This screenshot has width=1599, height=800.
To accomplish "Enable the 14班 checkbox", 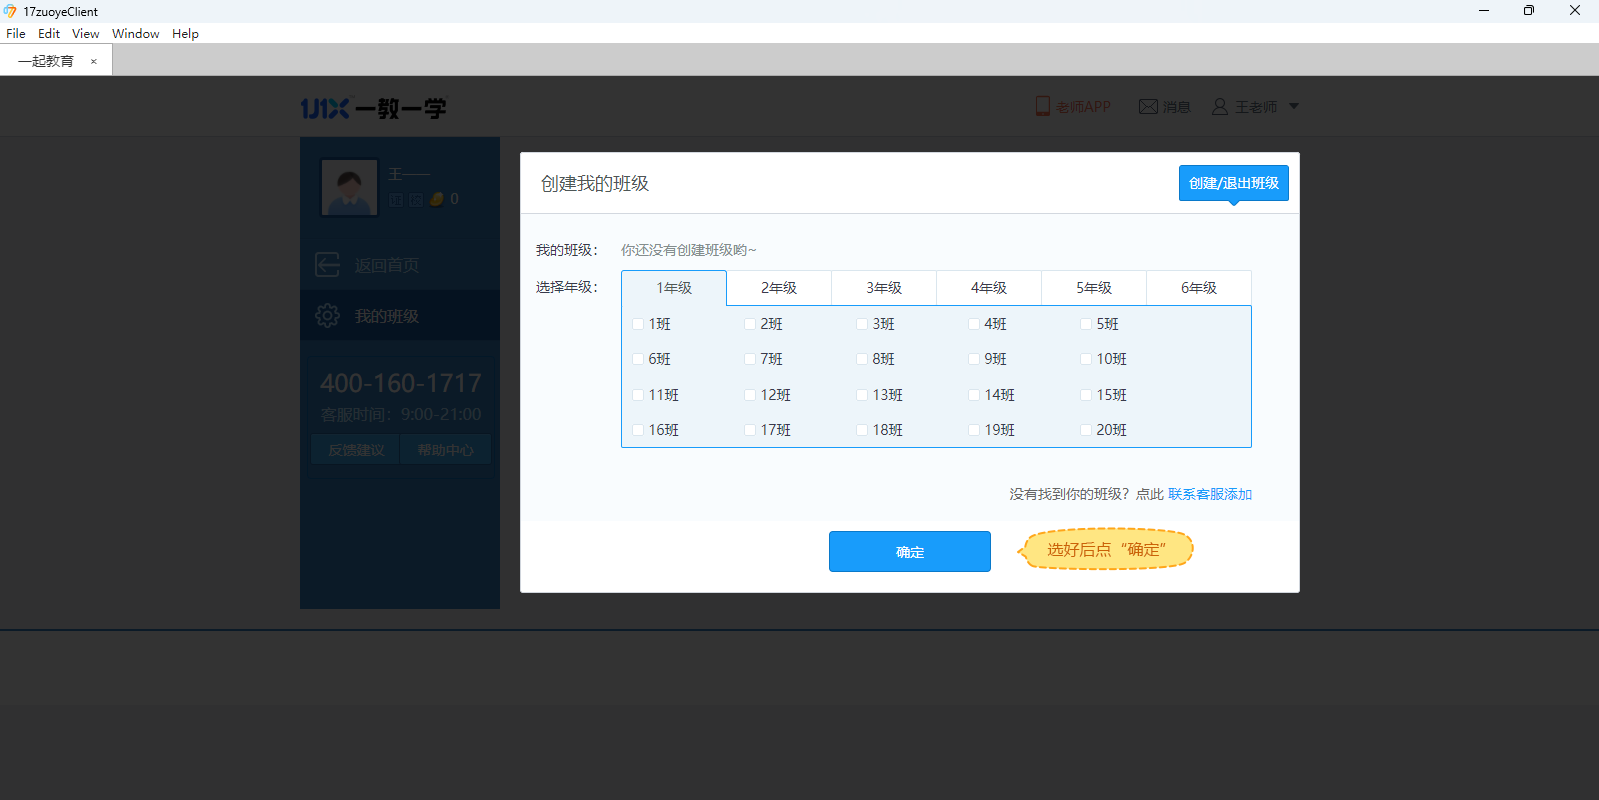I will point(974,395).
